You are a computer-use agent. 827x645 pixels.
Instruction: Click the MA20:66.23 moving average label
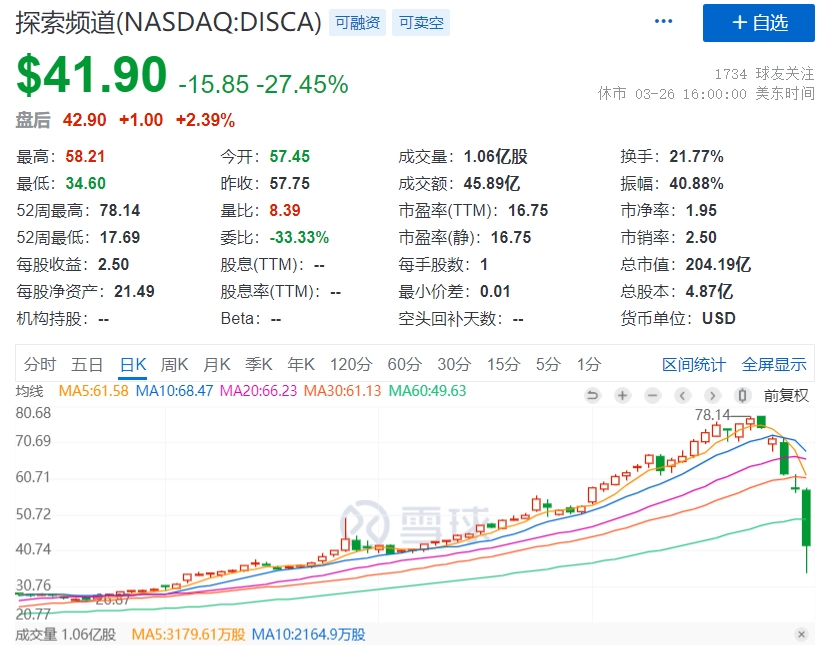[258, 391]
